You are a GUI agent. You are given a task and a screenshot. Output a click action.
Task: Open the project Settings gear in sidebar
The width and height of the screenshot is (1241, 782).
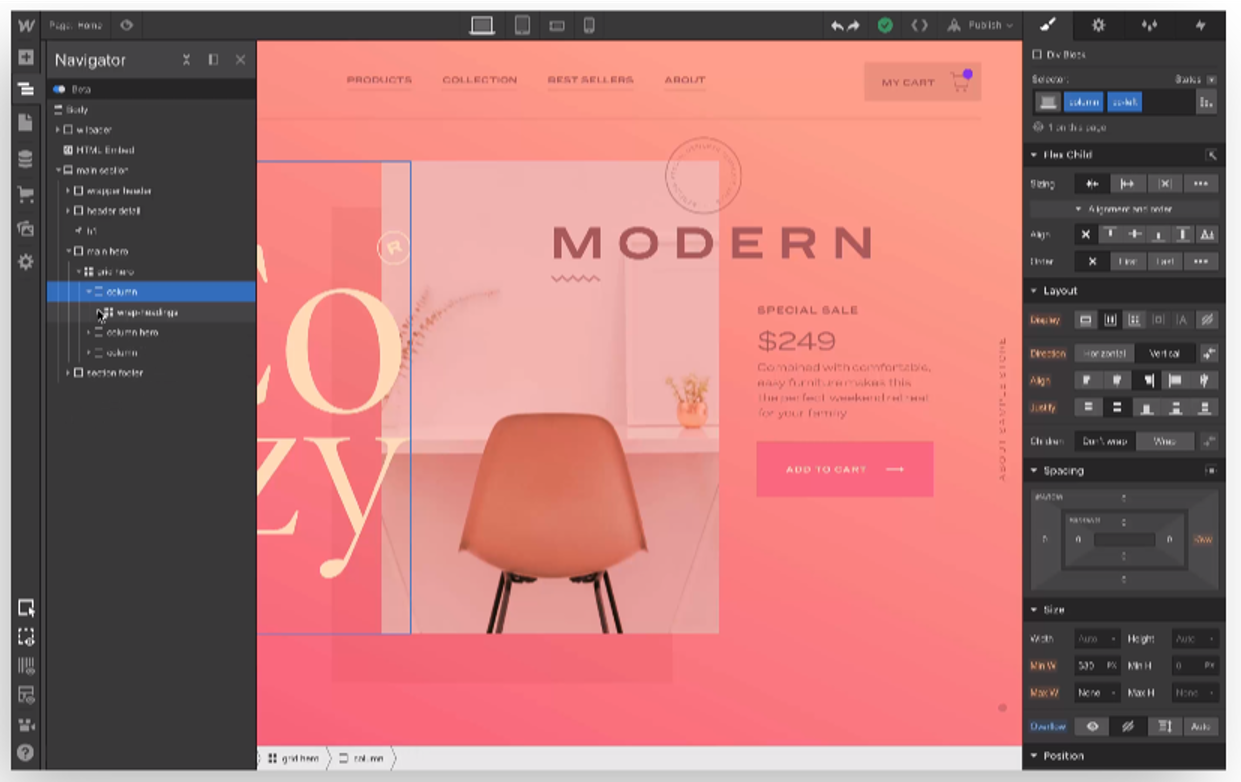pyautogui.click(x=25, y=262)
